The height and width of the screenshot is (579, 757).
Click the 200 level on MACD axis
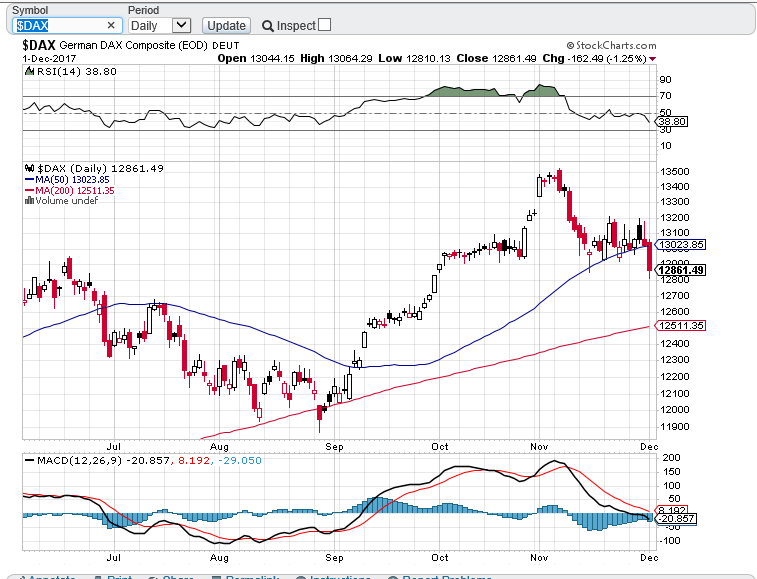[x=672, y=457]
